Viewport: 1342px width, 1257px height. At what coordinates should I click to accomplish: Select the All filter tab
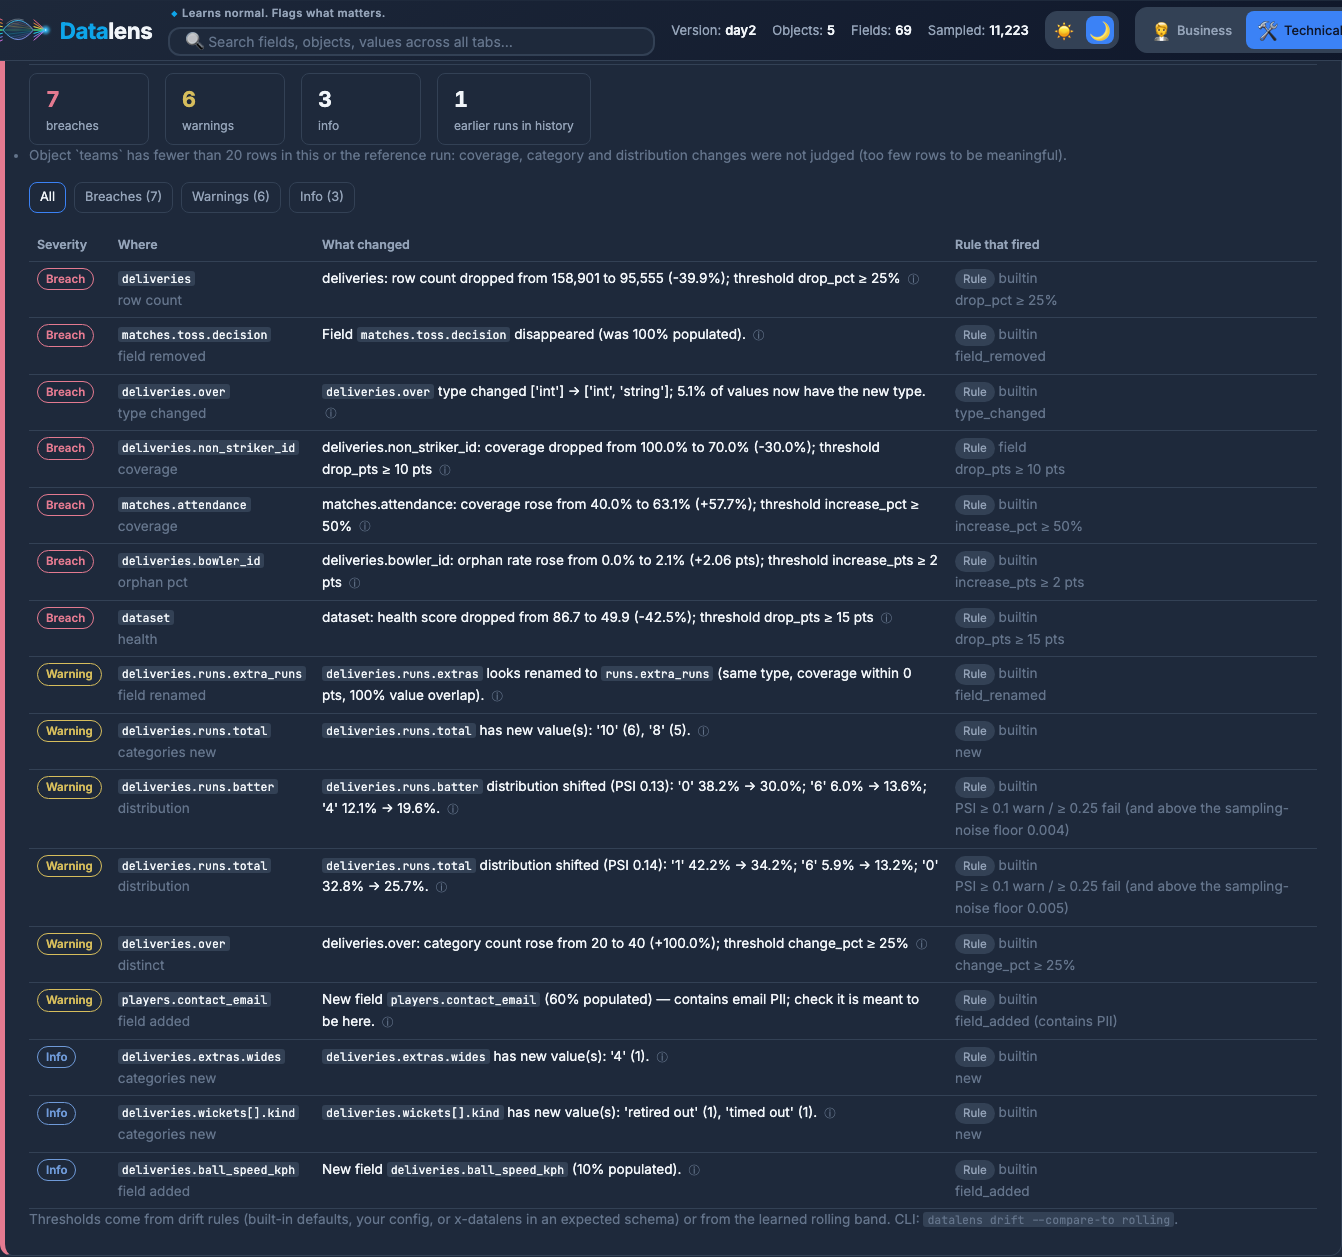pyautogui.click(x=47, y=197)
